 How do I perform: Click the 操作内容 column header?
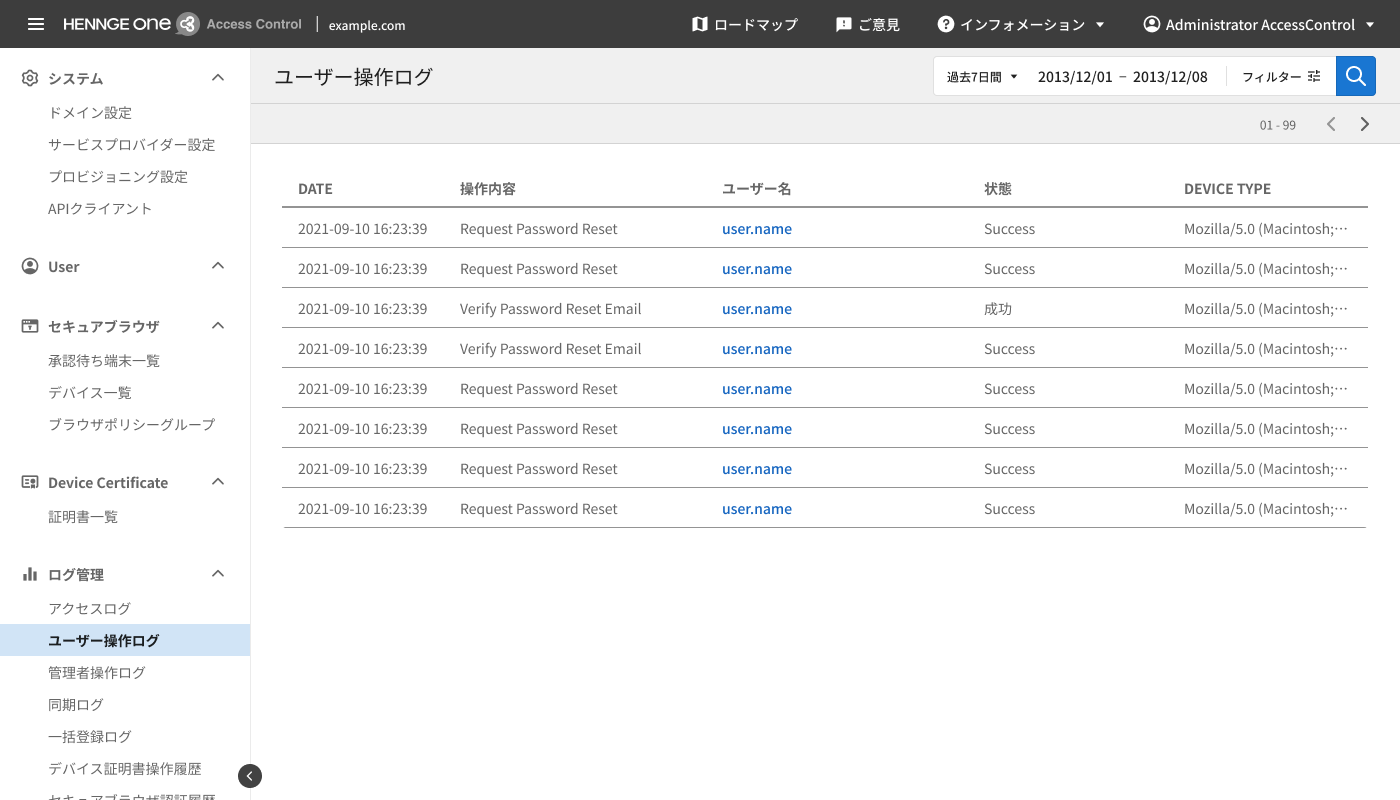[488, 189]
